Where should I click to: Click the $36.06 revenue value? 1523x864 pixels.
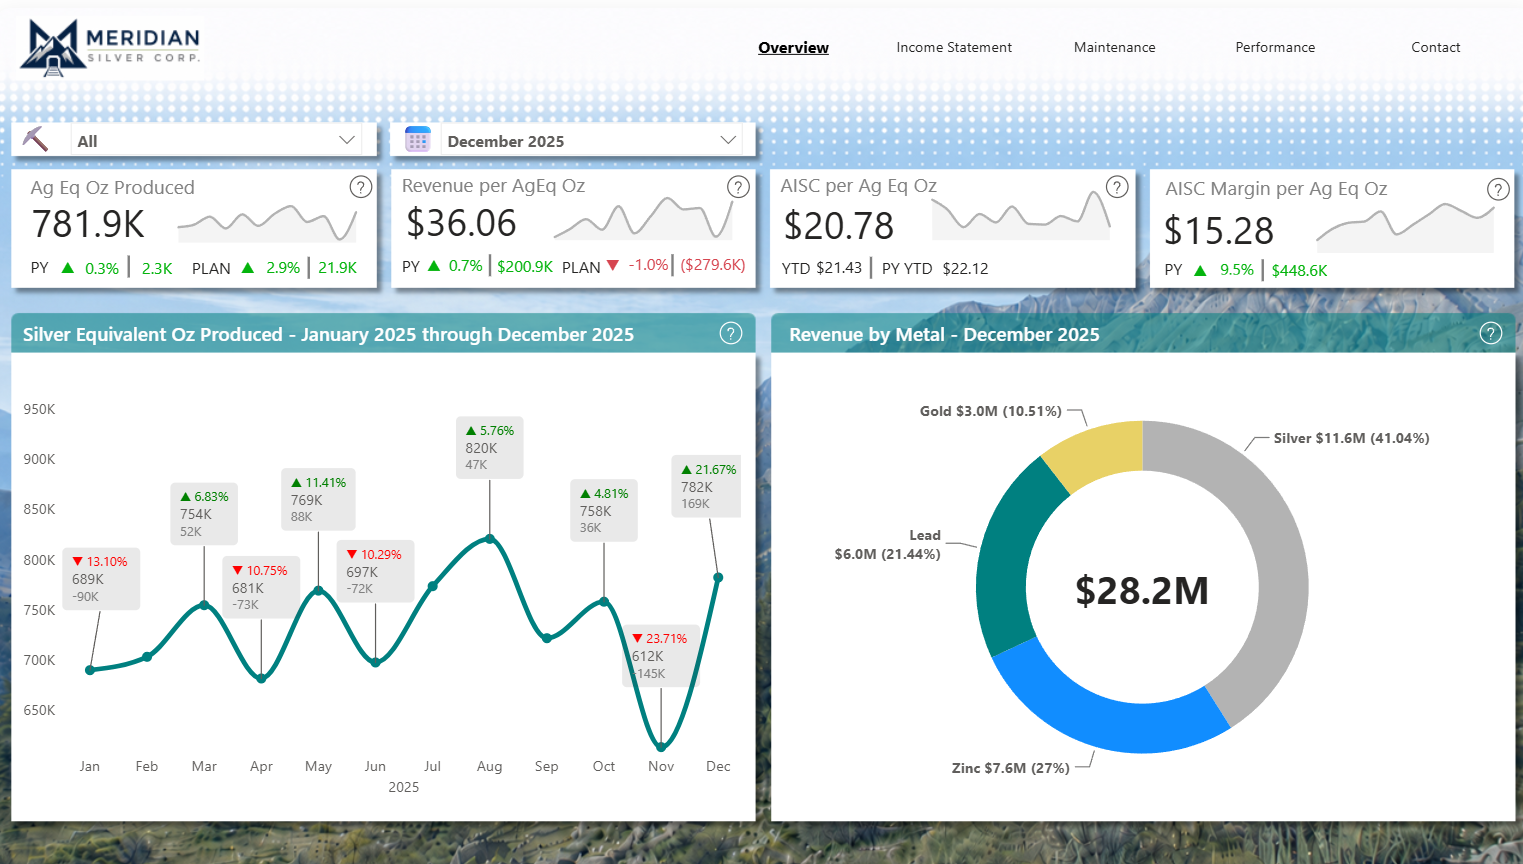pos(461,223)
